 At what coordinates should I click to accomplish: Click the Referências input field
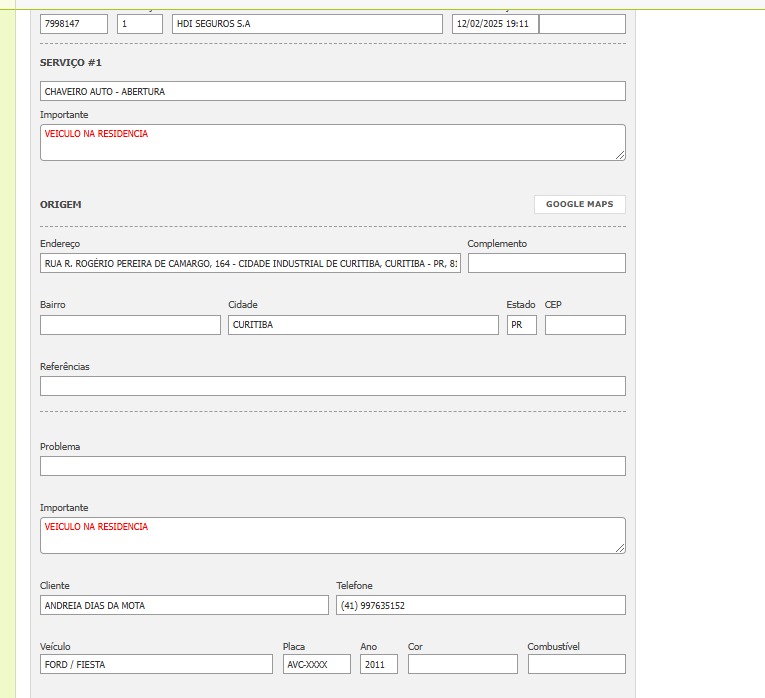click(332, 386)
